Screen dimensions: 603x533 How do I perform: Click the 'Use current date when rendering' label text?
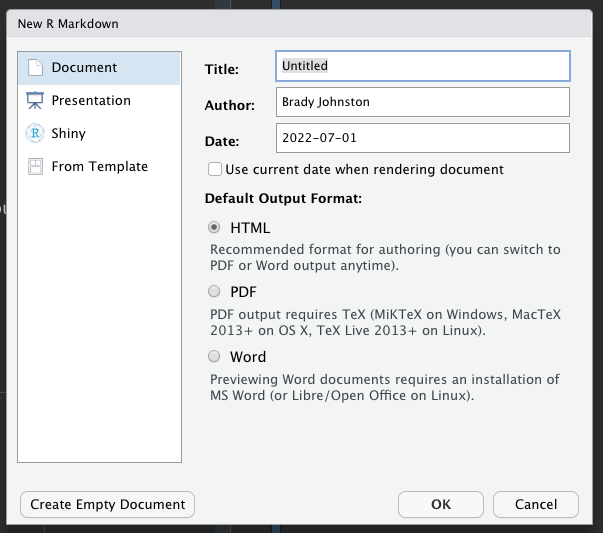tap(364, 170)
